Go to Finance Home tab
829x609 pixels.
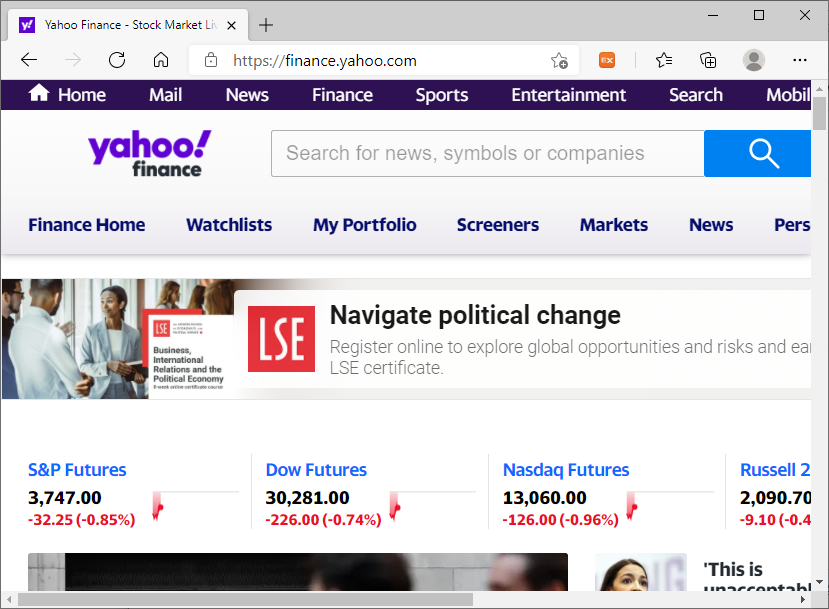click(x=87, y=225)
